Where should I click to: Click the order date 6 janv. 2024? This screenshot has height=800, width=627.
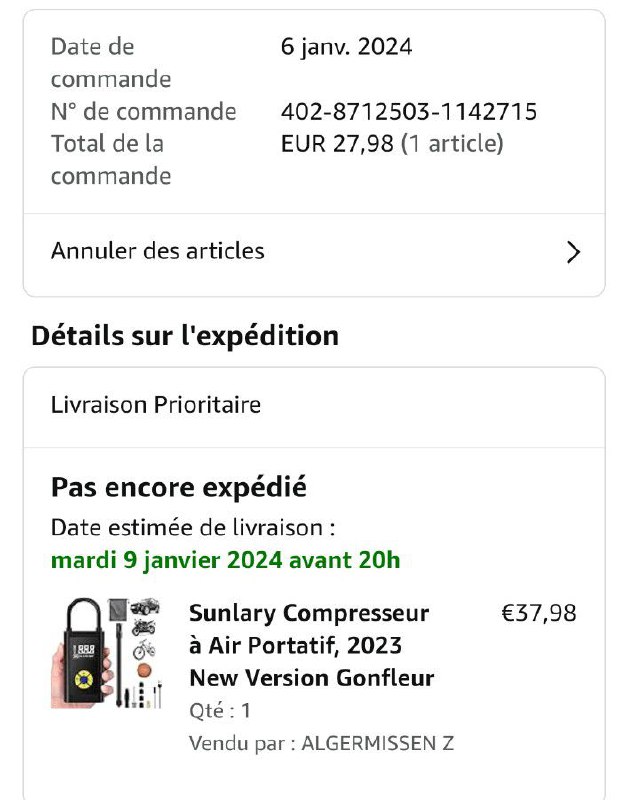click(346, 46)
